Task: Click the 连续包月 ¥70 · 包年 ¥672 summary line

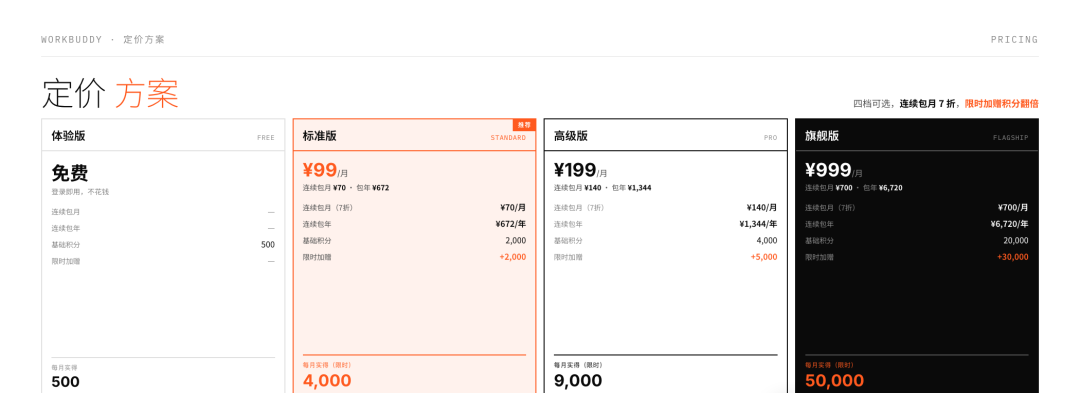Action: click(346, 187)
